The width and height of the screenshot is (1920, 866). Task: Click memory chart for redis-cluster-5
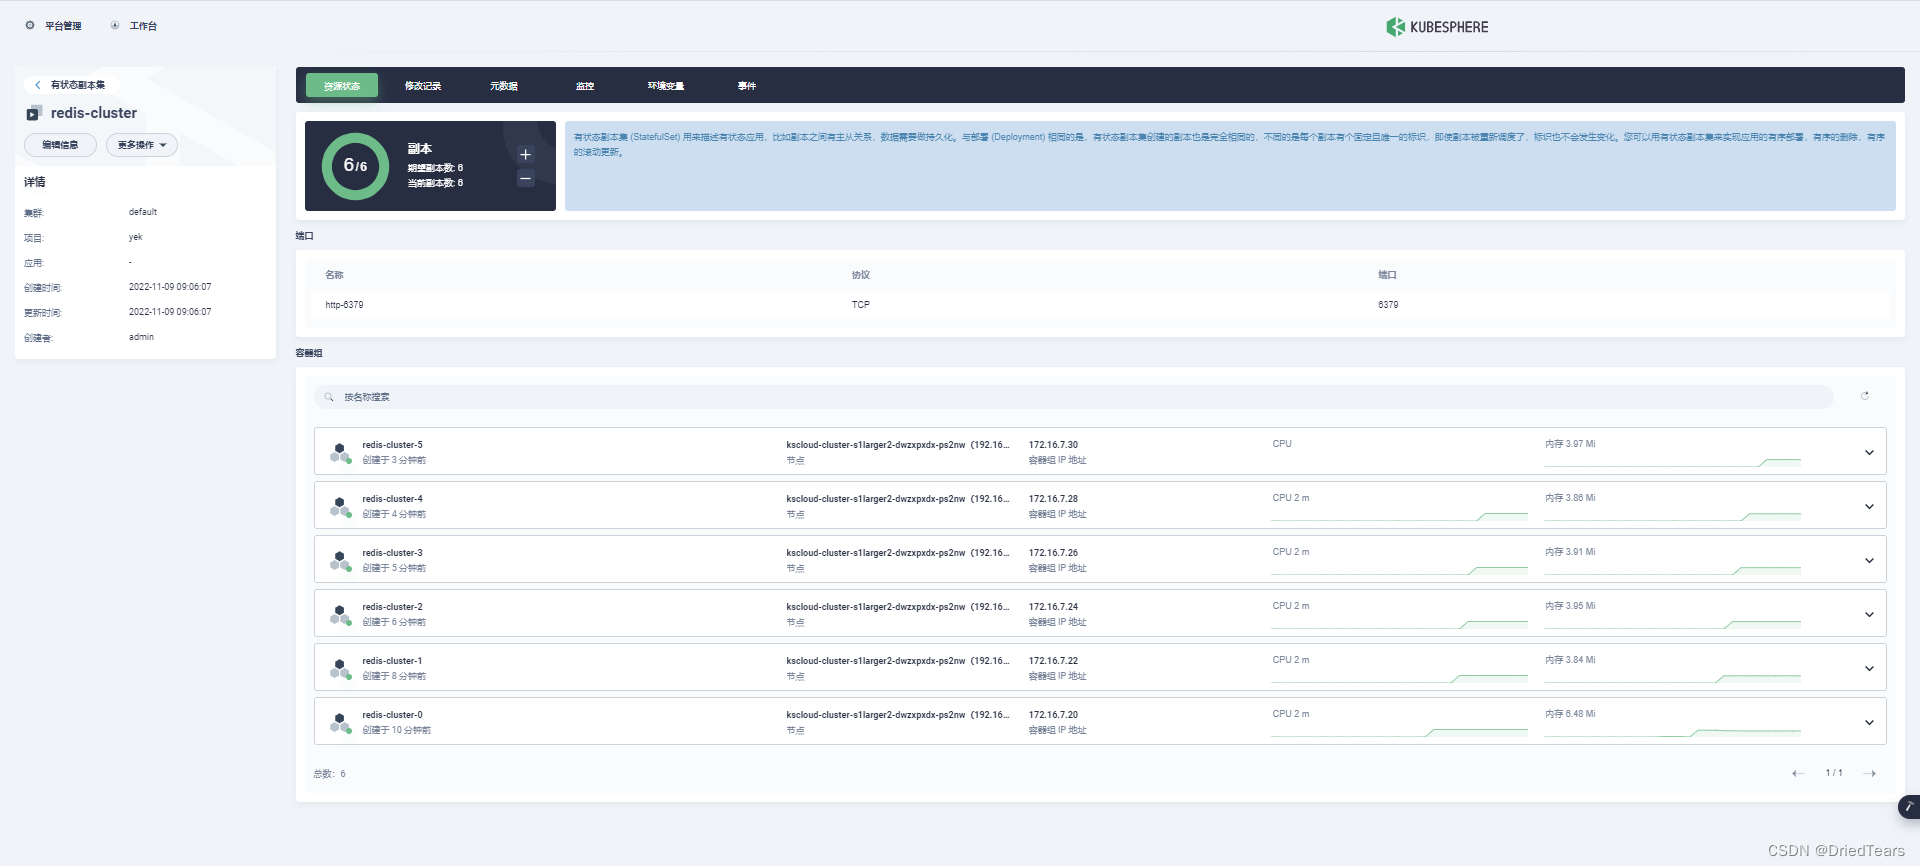pyautogui.click(x=1672, y=461)
